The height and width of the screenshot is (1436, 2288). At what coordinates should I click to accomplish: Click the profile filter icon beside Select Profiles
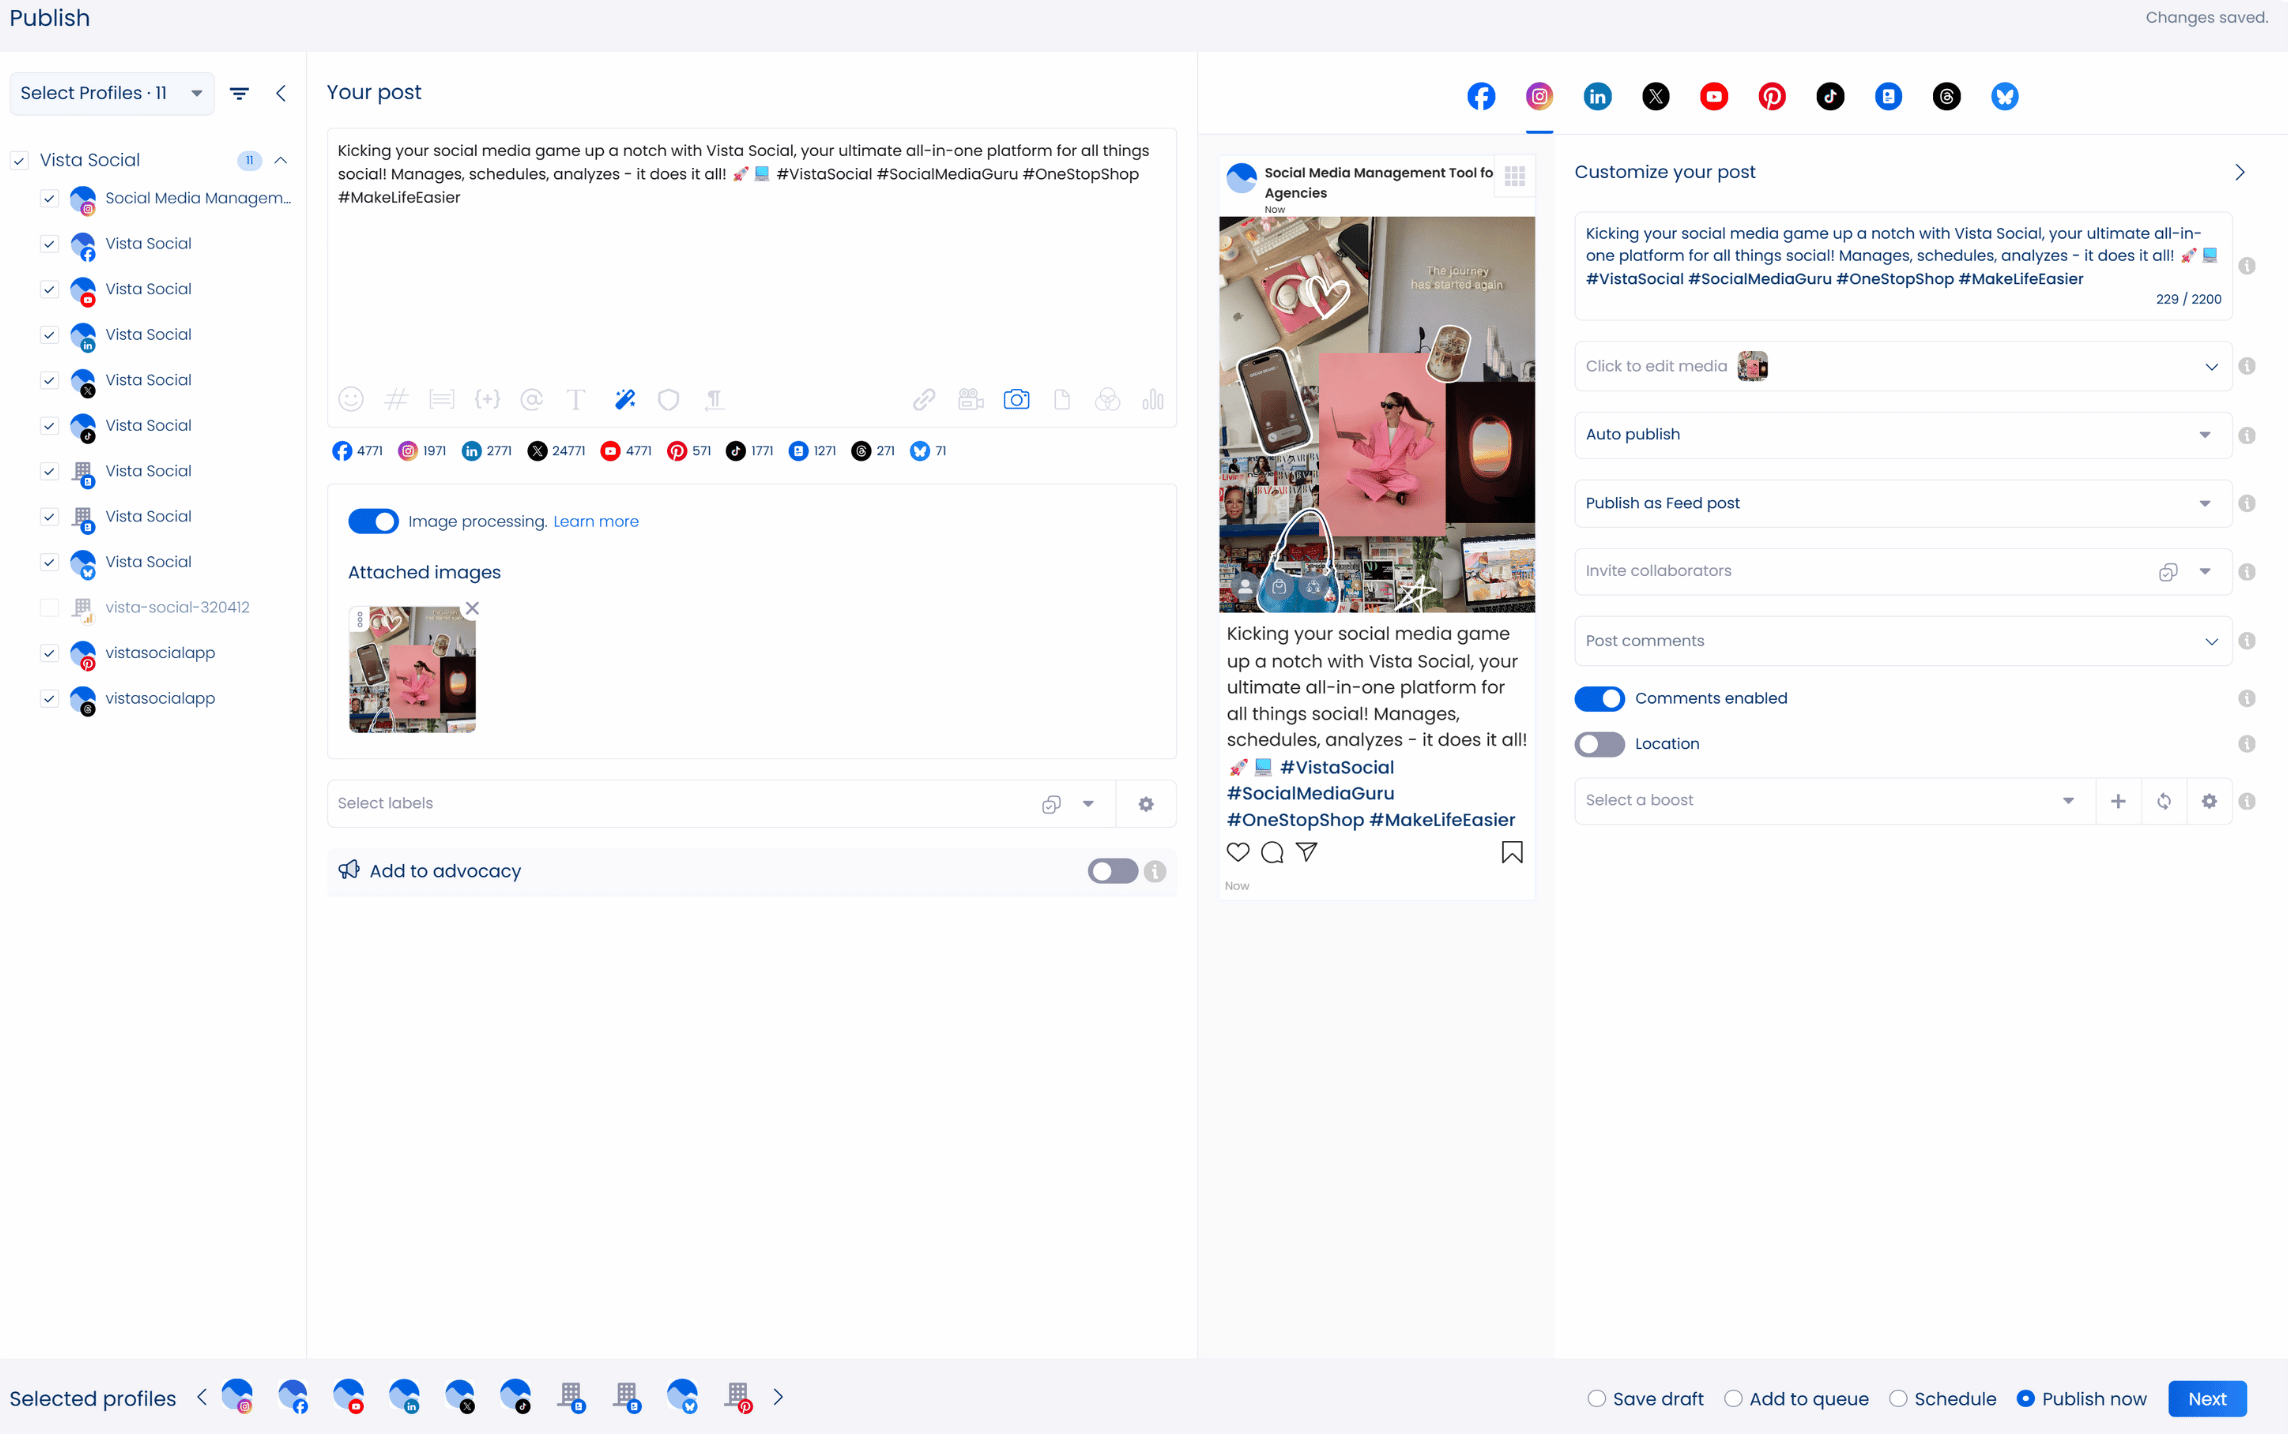point(239,93)
